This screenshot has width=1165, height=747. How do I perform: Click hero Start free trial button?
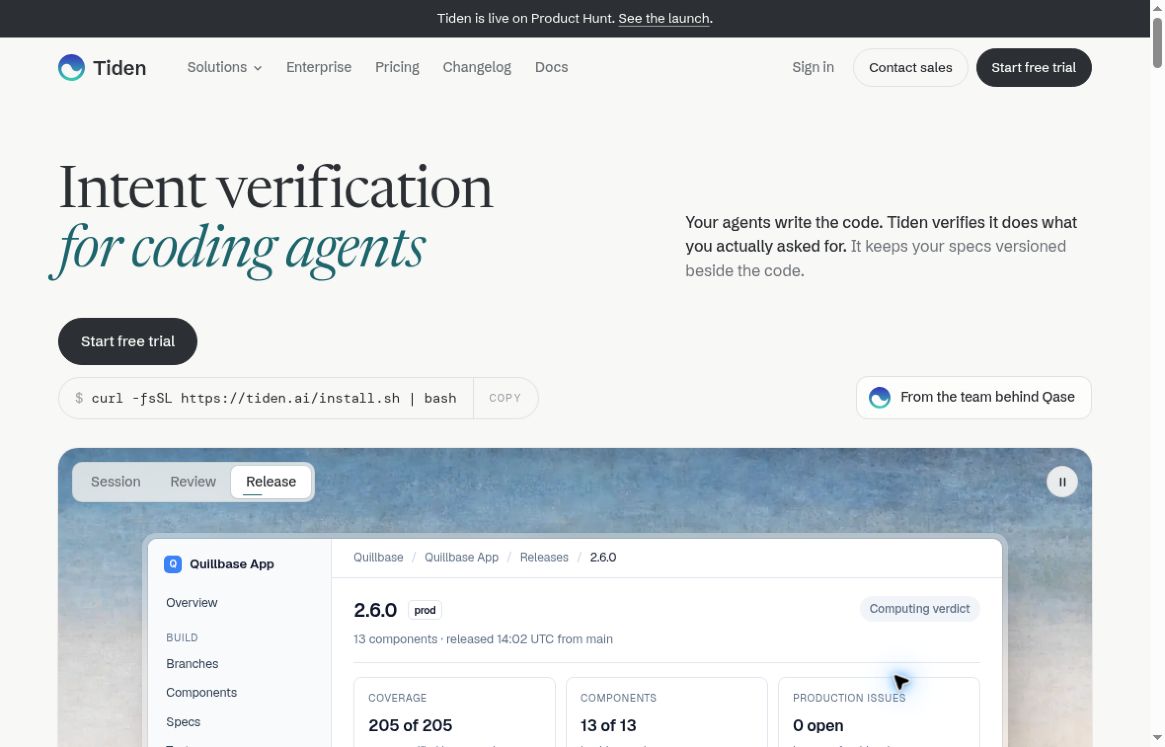pyautogui.click(x=128, y=341)
